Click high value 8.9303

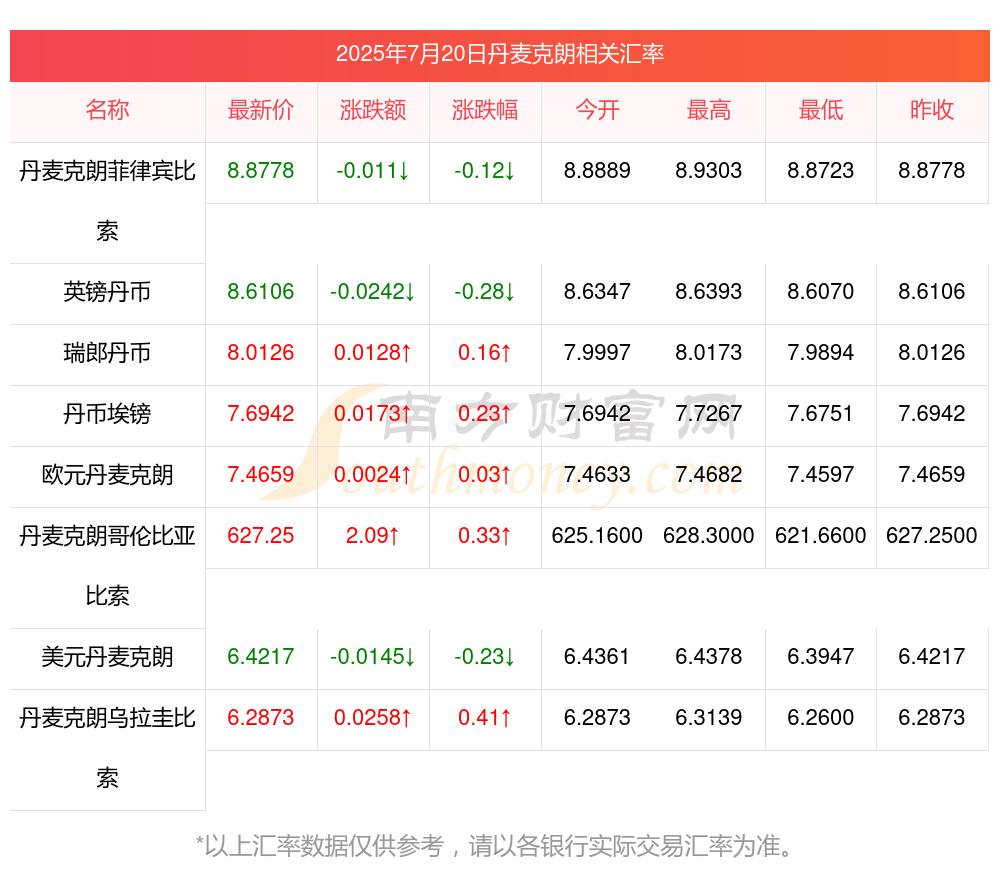(709, 171)
